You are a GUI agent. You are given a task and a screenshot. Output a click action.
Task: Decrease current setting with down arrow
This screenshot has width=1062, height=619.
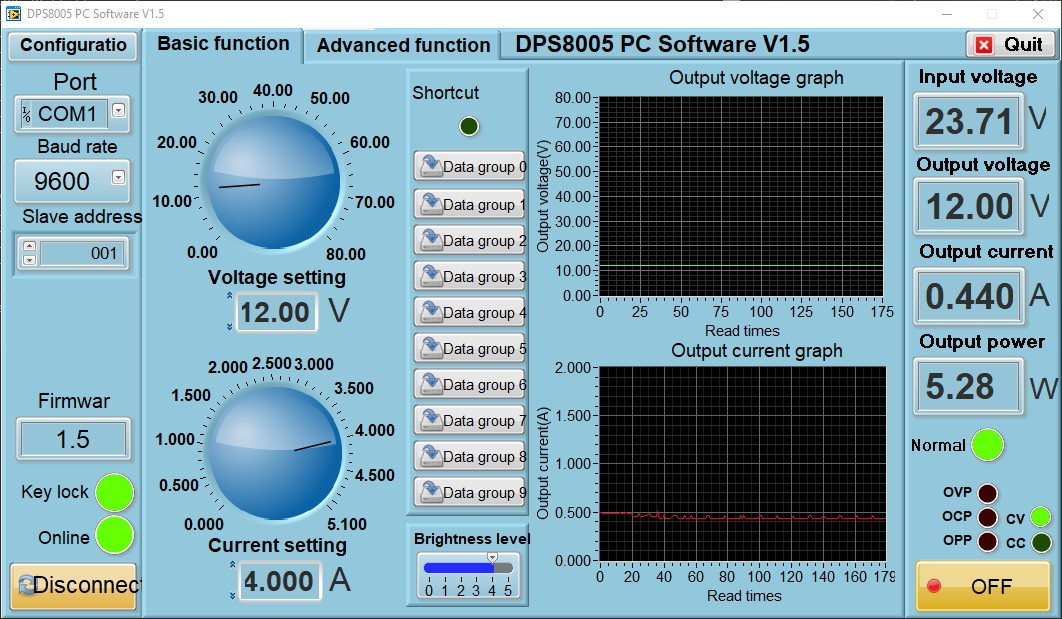click(x=232, y=595)
